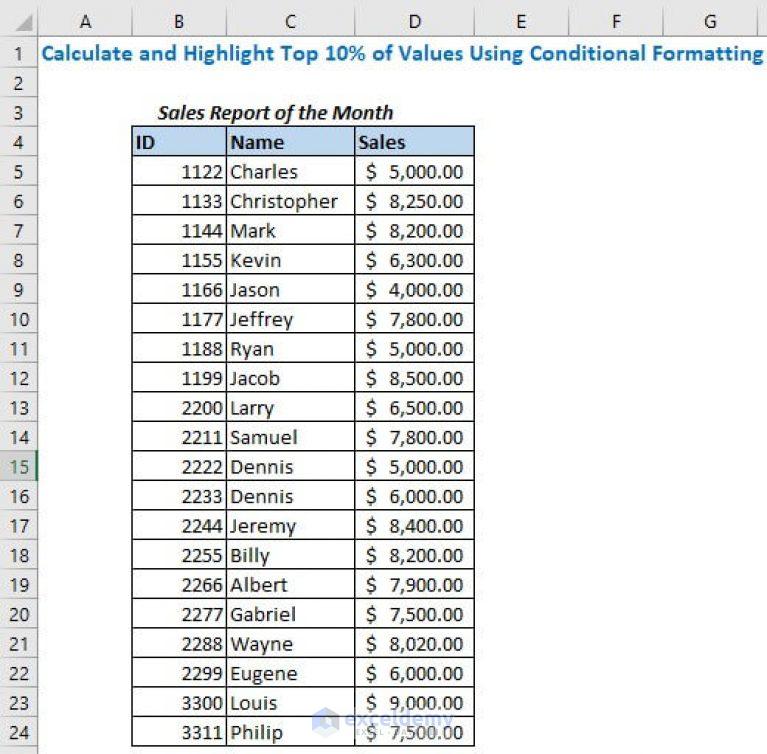The width and height of the screenshot is (767, 754).
Task: Select the cell with ID 2222
Action: pos(179,466)
